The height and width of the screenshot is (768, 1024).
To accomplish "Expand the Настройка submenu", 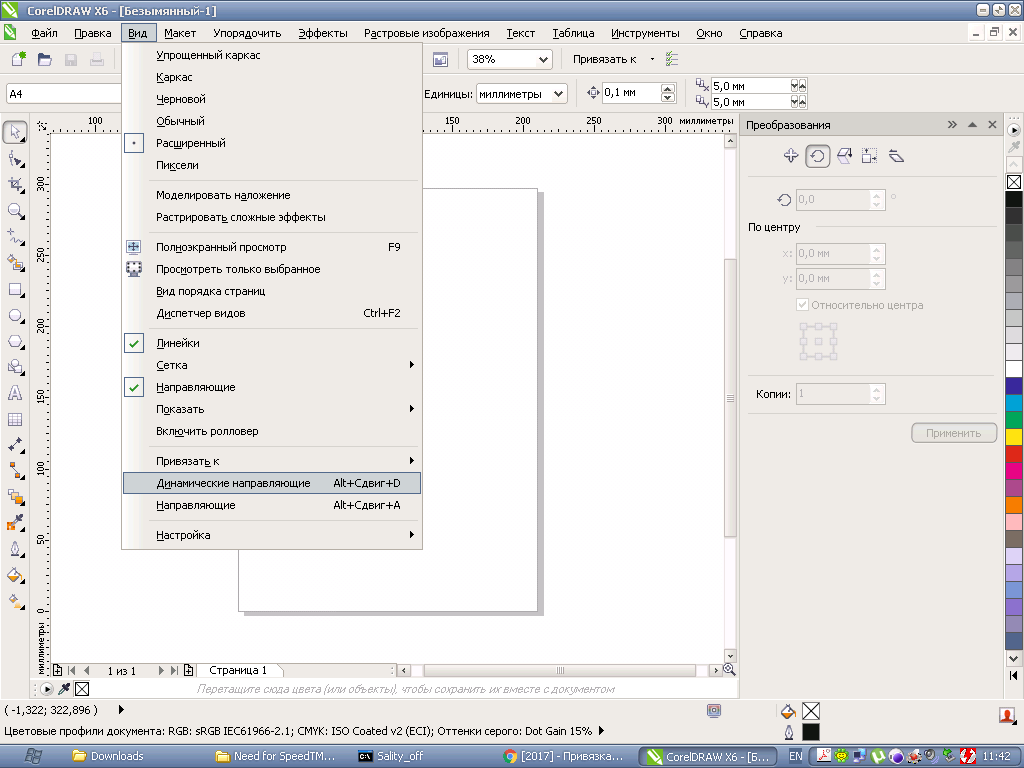I will pyautogui.click(x=271, y=535).
